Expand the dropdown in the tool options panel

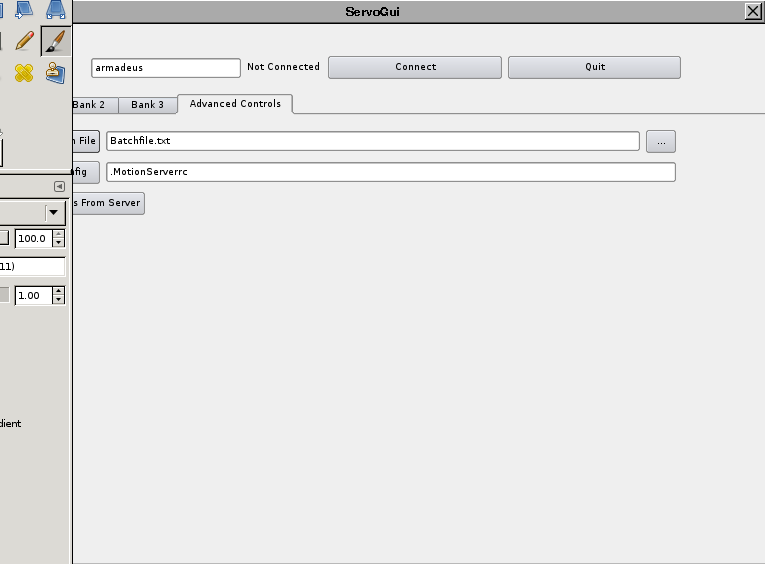53,213
